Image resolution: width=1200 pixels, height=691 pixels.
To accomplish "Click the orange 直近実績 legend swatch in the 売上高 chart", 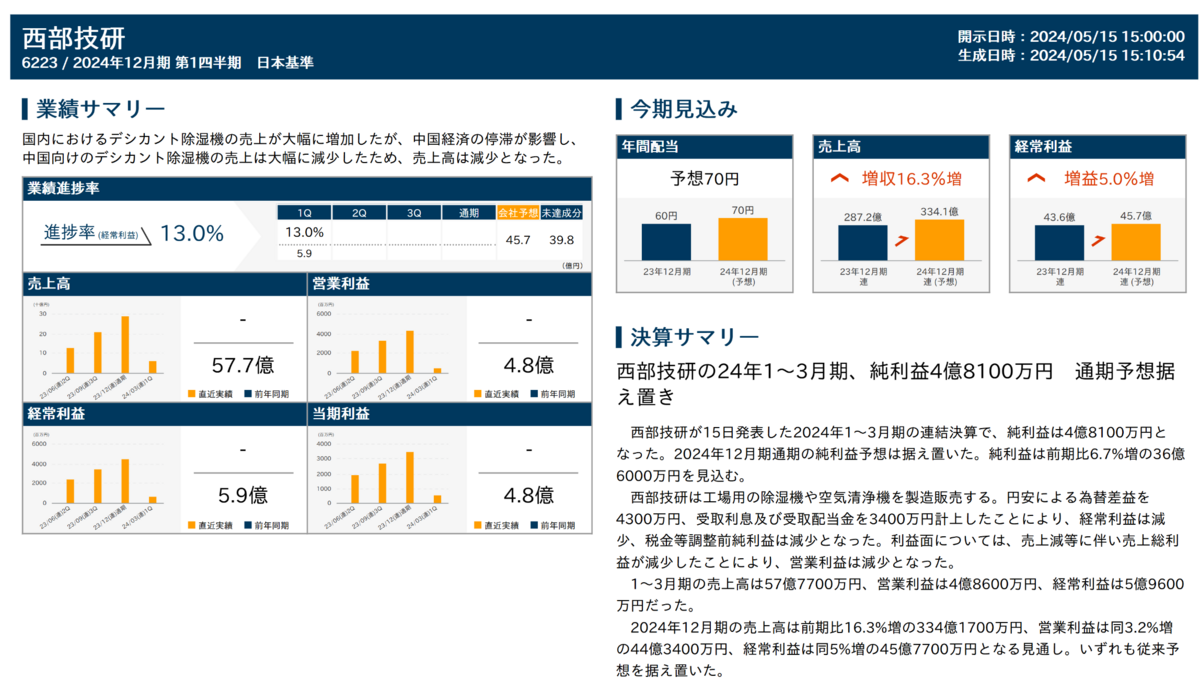I will tap(192, 393).
